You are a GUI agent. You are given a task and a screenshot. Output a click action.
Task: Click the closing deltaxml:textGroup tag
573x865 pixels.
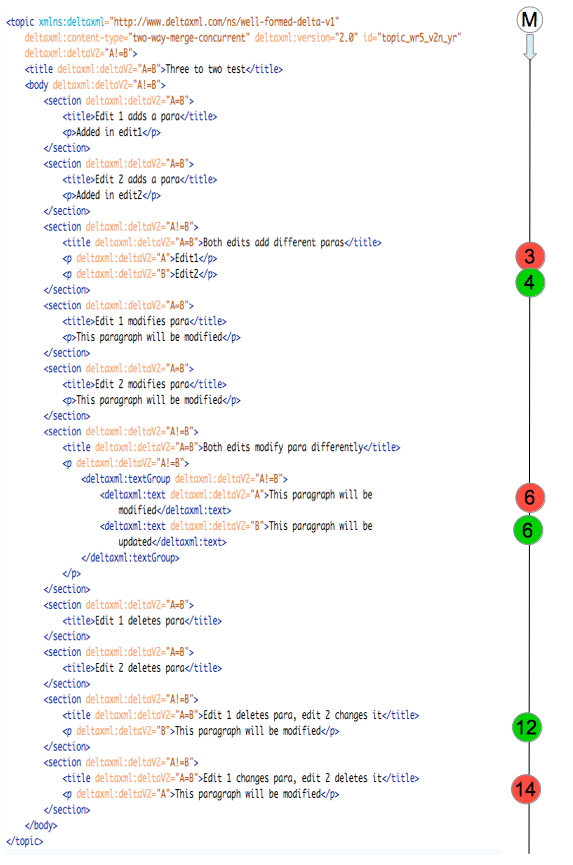point(130,558)
